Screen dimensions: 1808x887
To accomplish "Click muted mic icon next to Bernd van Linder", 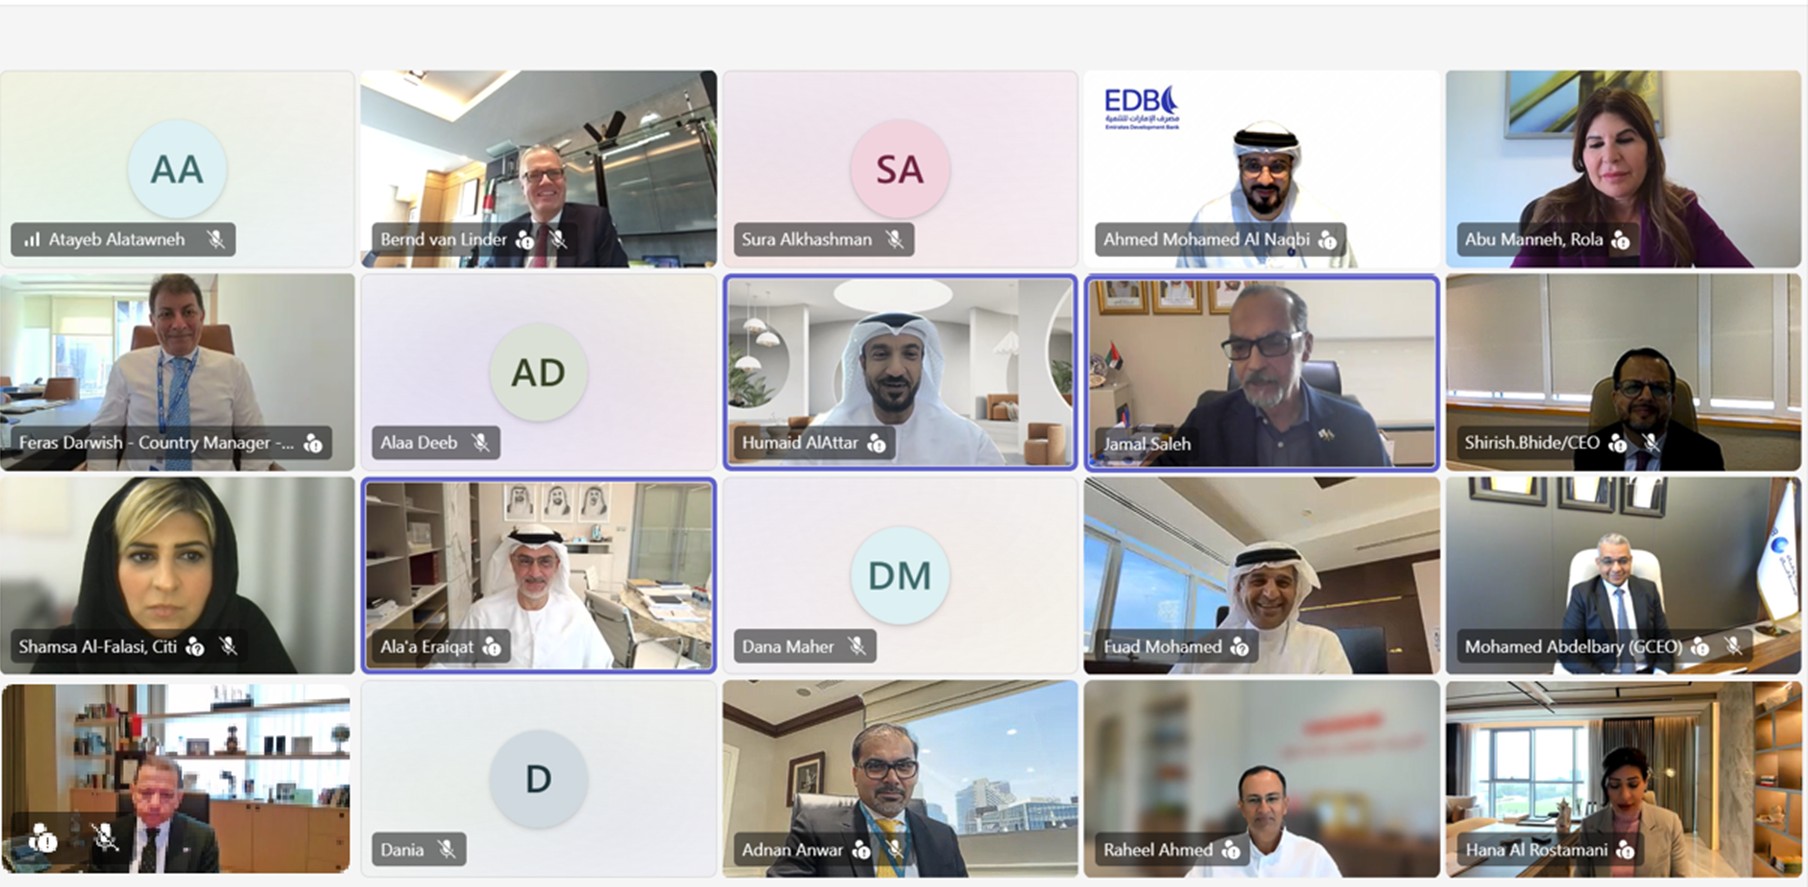I will pyautogui.click(x=558, y=240).
